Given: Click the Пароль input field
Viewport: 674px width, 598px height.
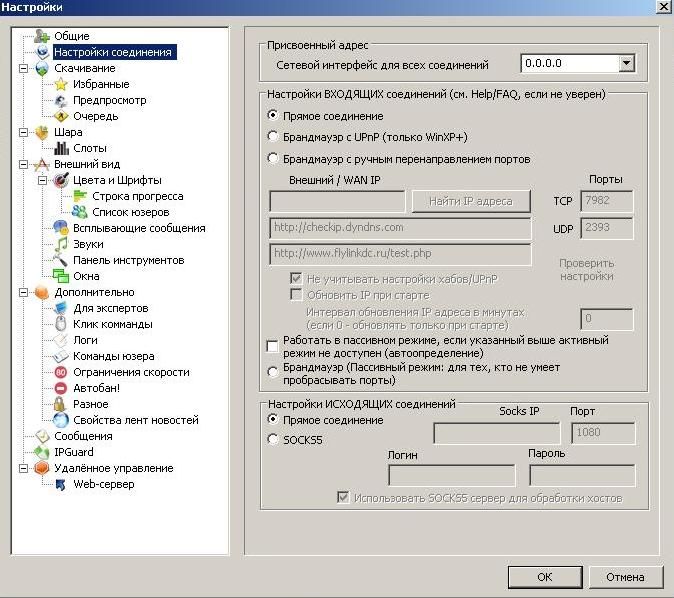Looking at the screenshot, I should [x=582, y=475].
